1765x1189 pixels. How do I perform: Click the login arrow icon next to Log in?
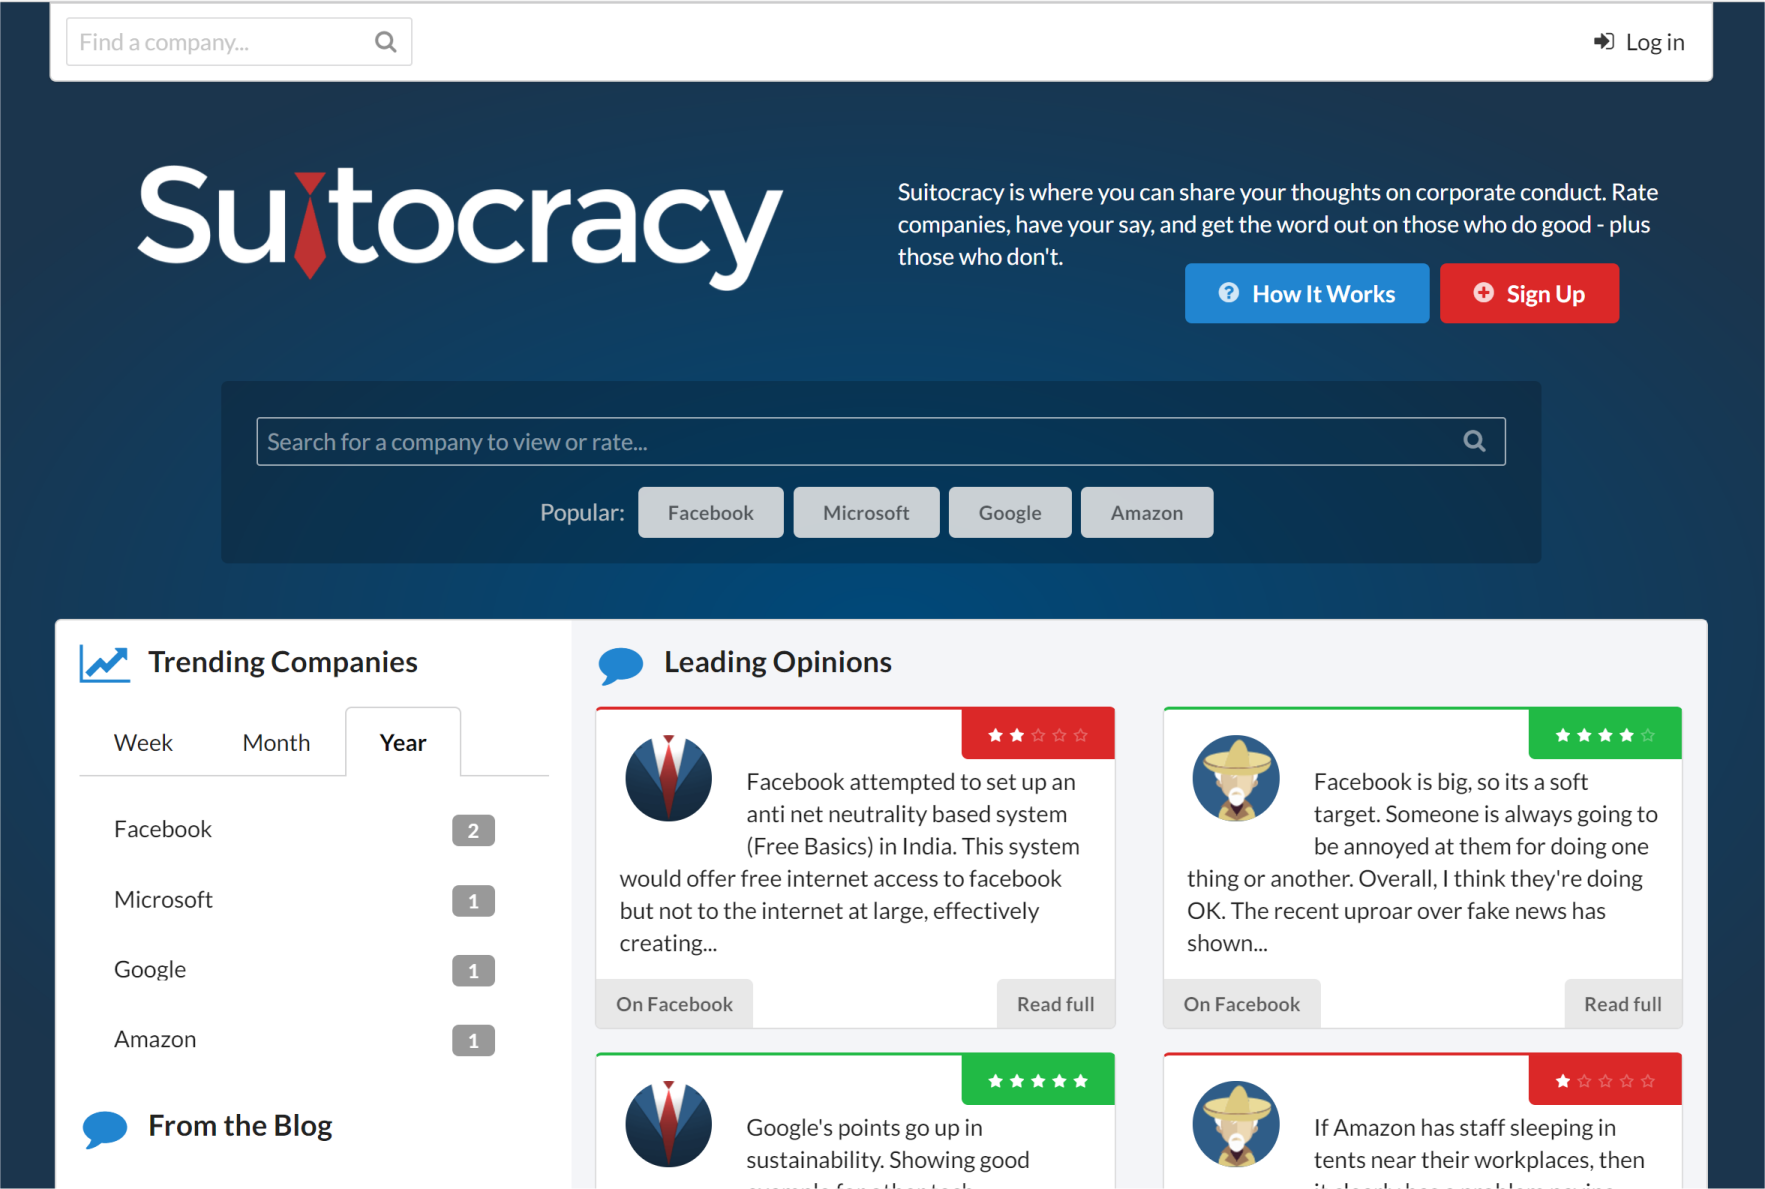[1602, 40]
